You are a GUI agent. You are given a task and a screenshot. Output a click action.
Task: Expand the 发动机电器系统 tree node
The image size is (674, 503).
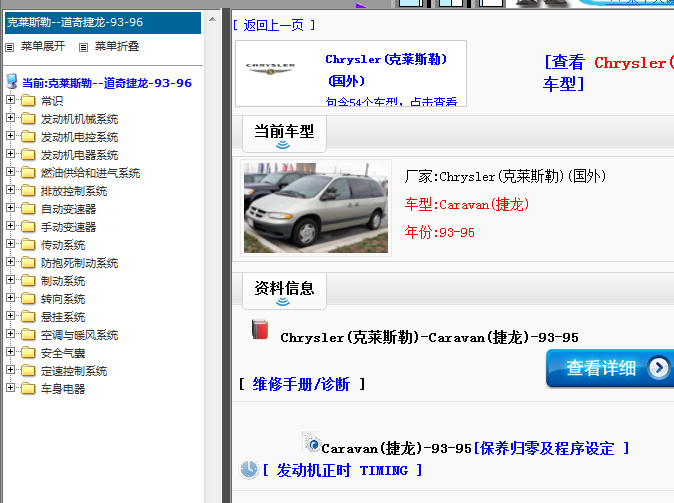click(x=11, y=154)
